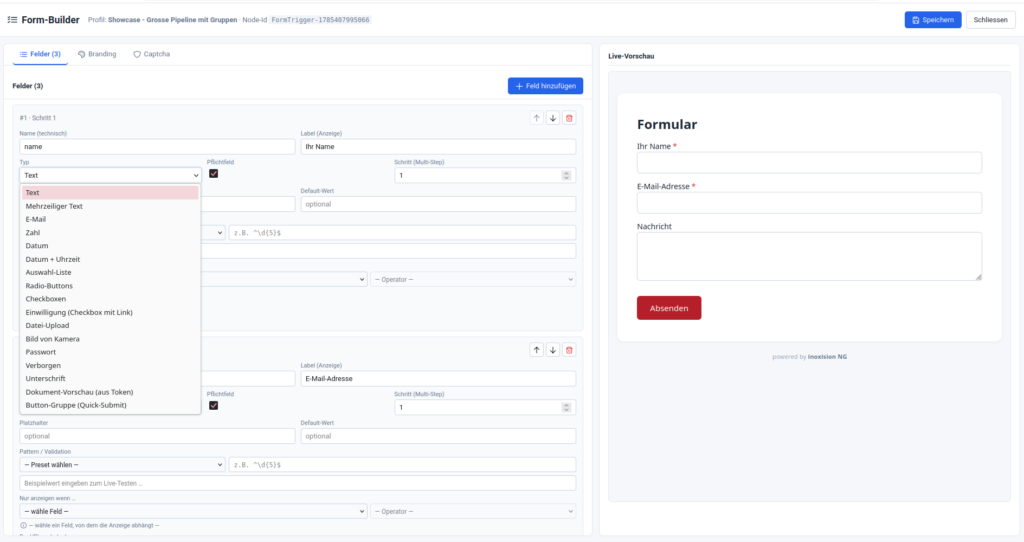Choose Verborgen type option
The image size is (1024, 542).
pos(110,365)
